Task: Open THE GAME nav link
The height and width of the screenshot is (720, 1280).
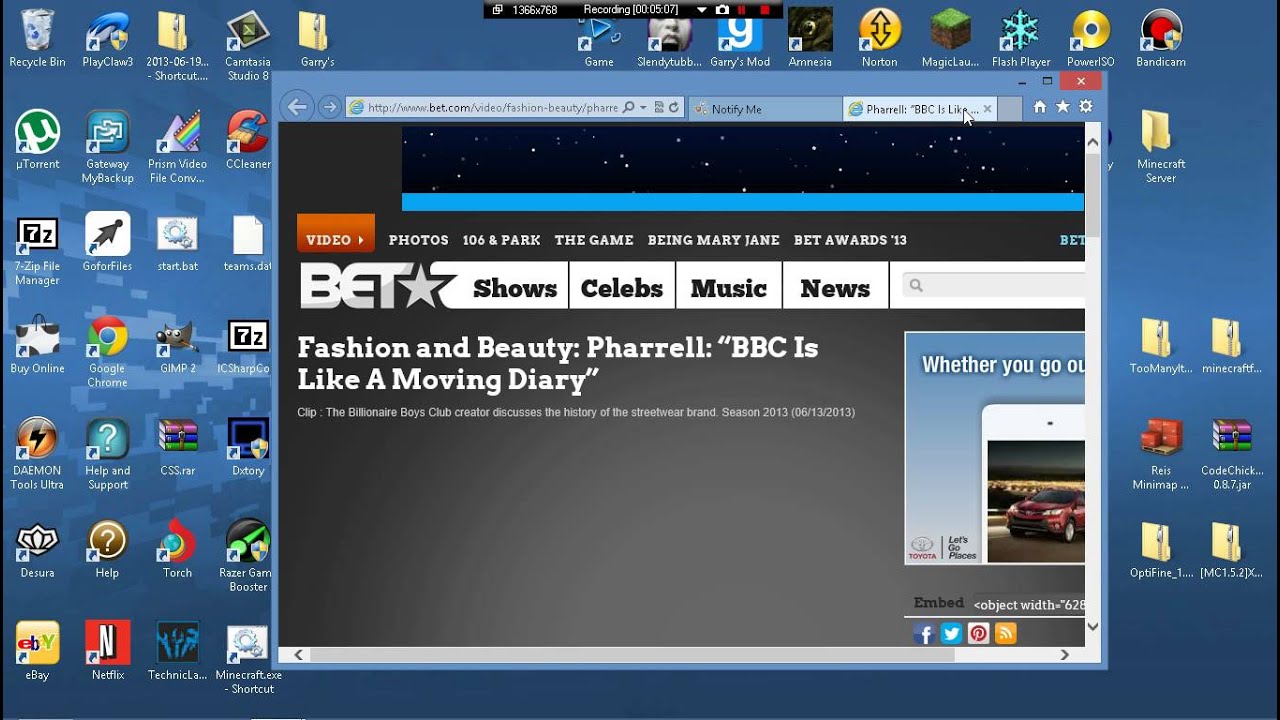Action: click(594, 240)
